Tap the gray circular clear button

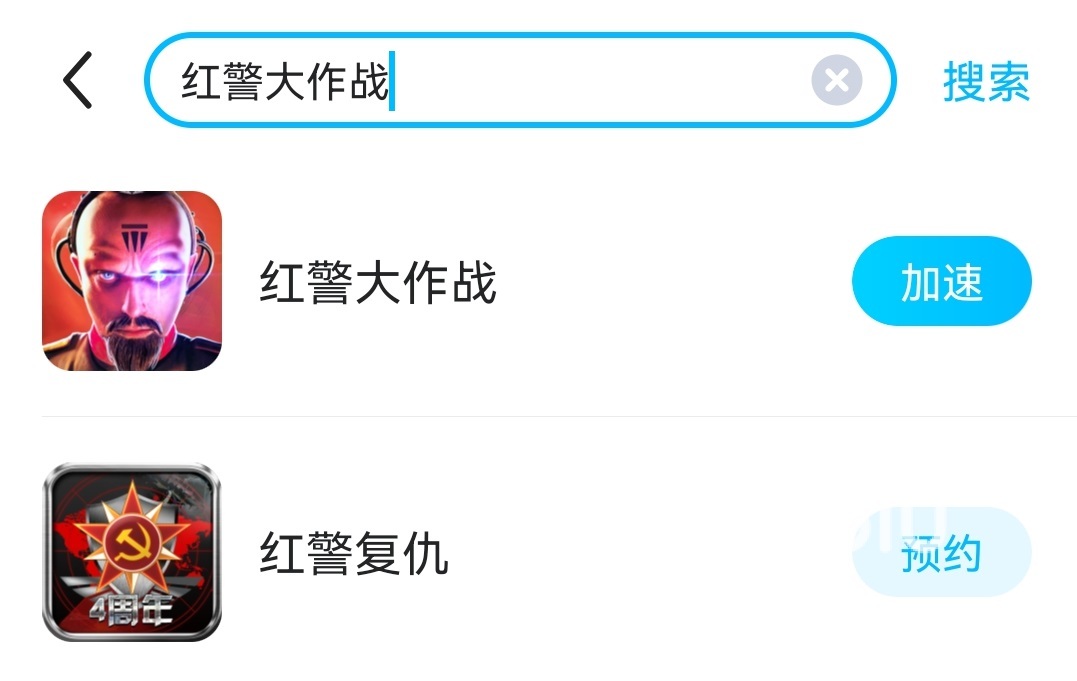click(x=837, y=80)
